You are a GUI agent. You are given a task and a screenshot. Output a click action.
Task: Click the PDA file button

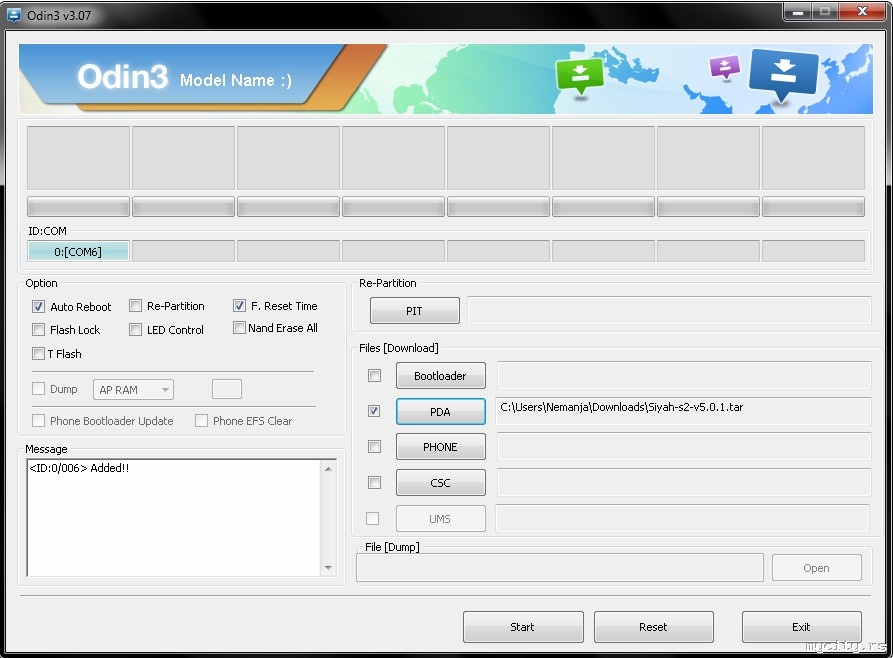pyautogui.click(x=441, y=411)
